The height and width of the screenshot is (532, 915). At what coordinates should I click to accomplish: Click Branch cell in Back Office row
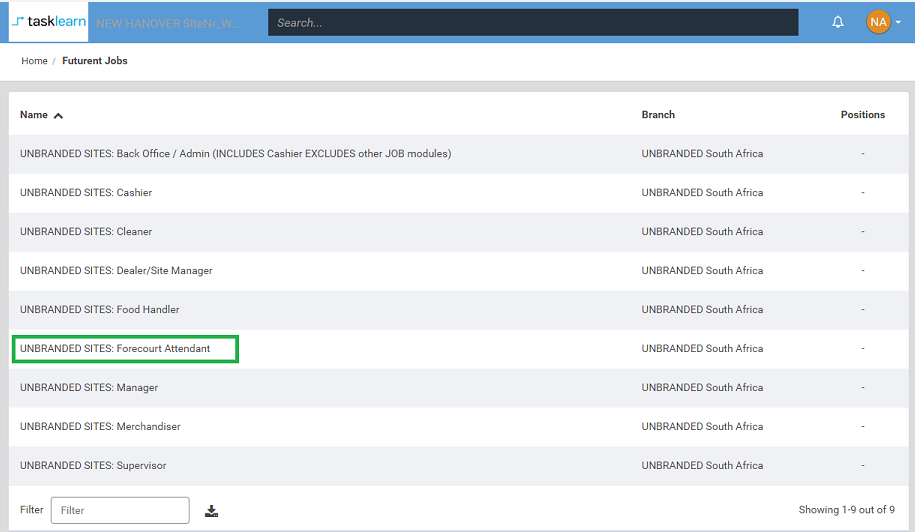pyautogui.click(x=702, y=153)
